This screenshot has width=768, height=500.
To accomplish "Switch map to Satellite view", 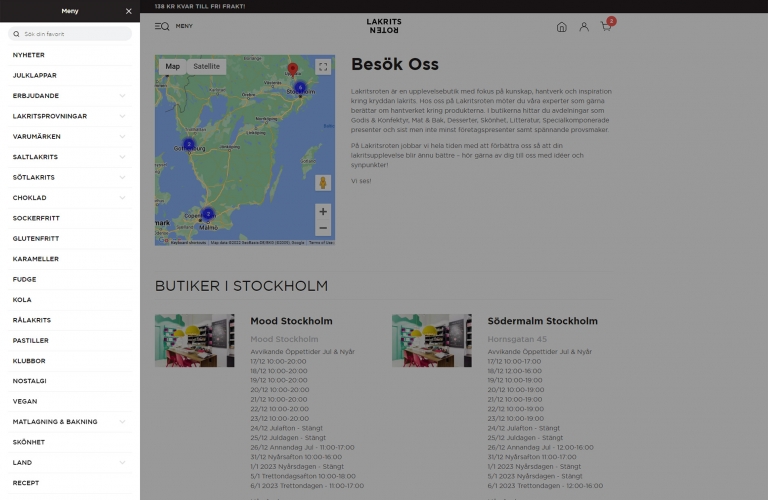I will point(206,67).
